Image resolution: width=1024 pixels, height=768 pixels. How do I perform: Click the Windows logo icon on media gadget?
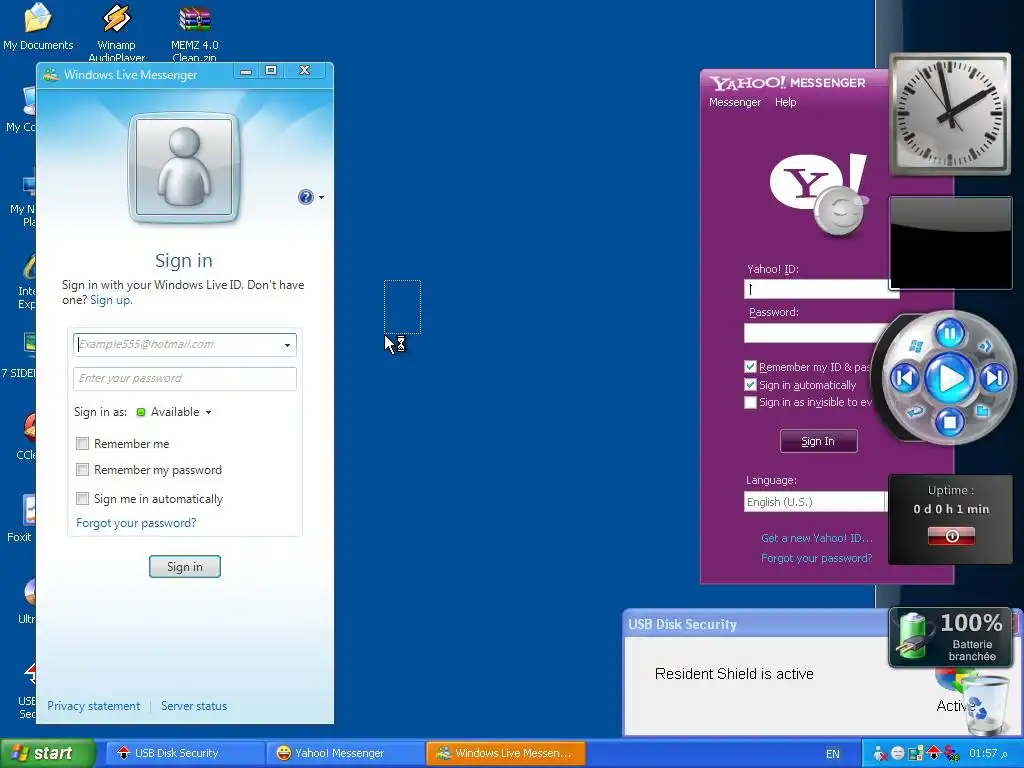point(916,346)
